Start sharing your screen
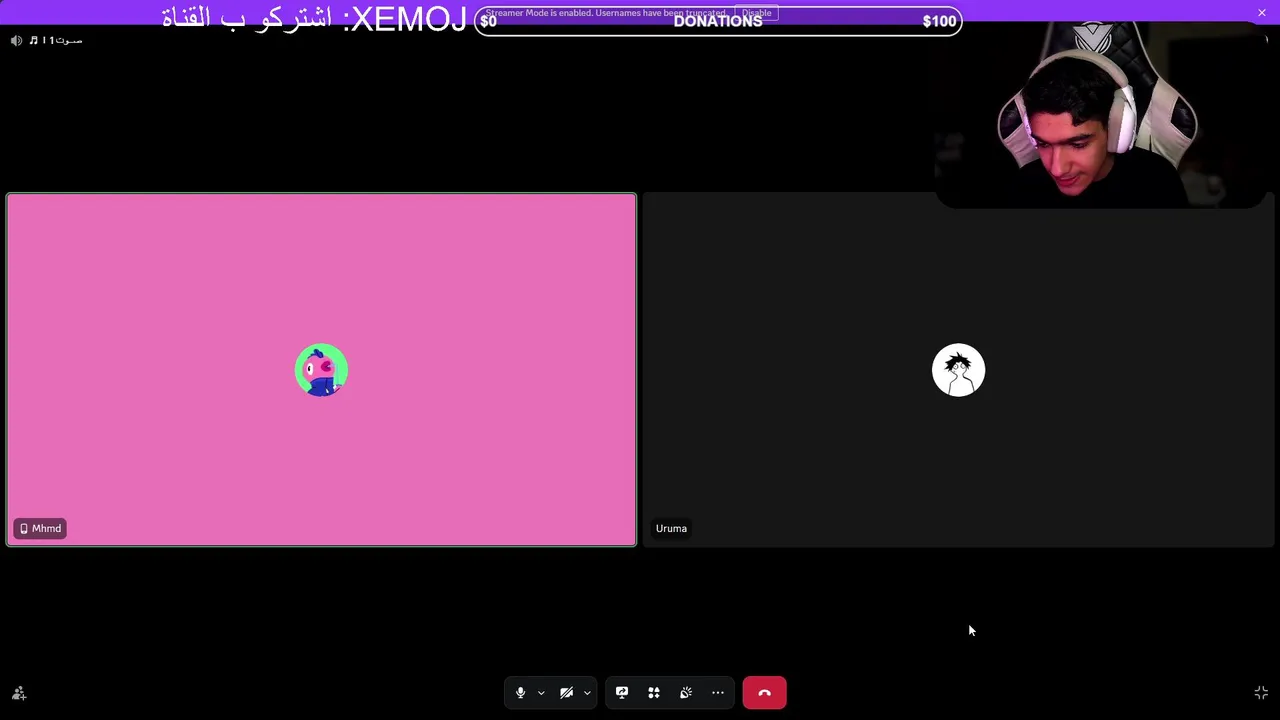This screenshot has height=720, width=1280. click(622, 693)
